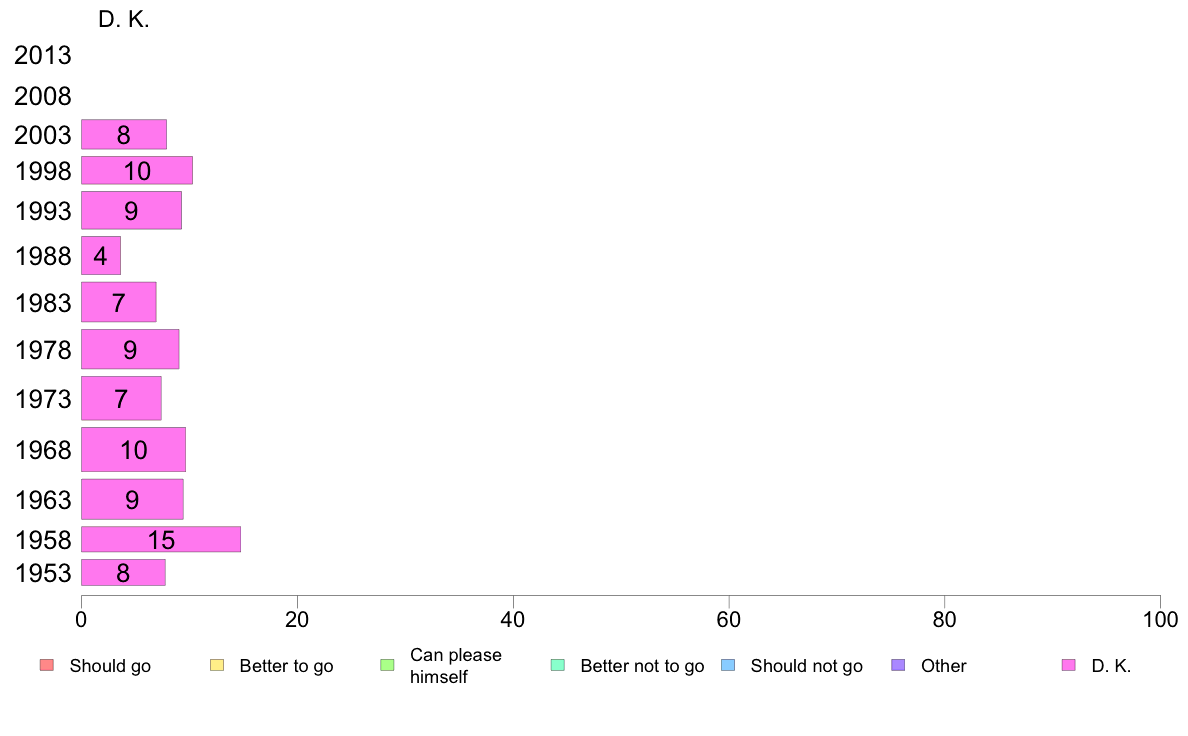The image size is (1188, 736).
Task: Click the green Can please himself swatch
Action: (x=387, y=666)
